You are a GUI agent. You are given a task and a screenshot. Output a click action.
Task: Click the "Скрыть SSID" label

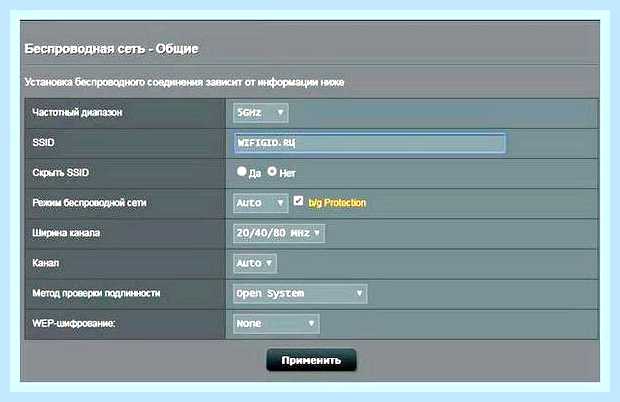coord(60,173)
